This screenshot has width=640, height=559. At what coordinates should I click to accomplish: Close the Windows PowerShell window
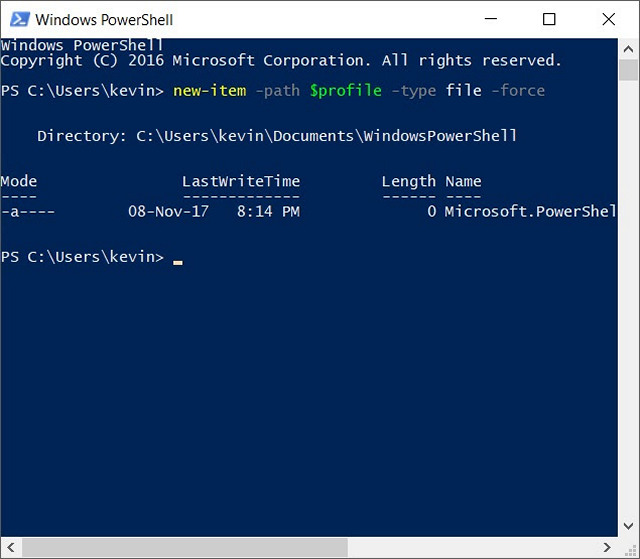[606, 19]
